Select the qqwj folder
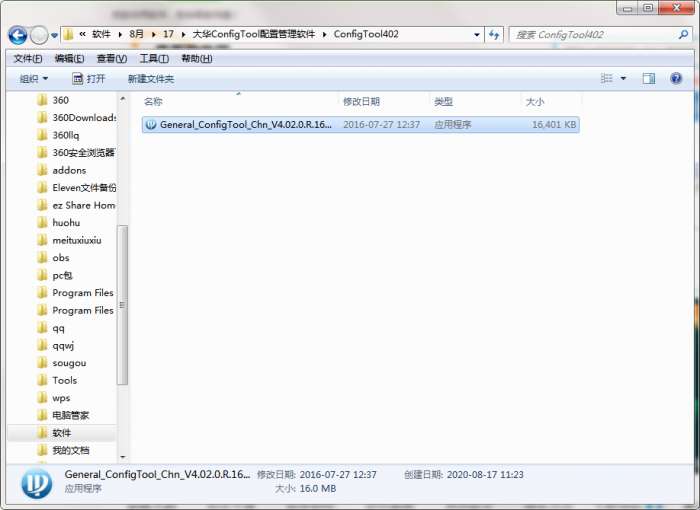700x510 pixels. (63, 345)
